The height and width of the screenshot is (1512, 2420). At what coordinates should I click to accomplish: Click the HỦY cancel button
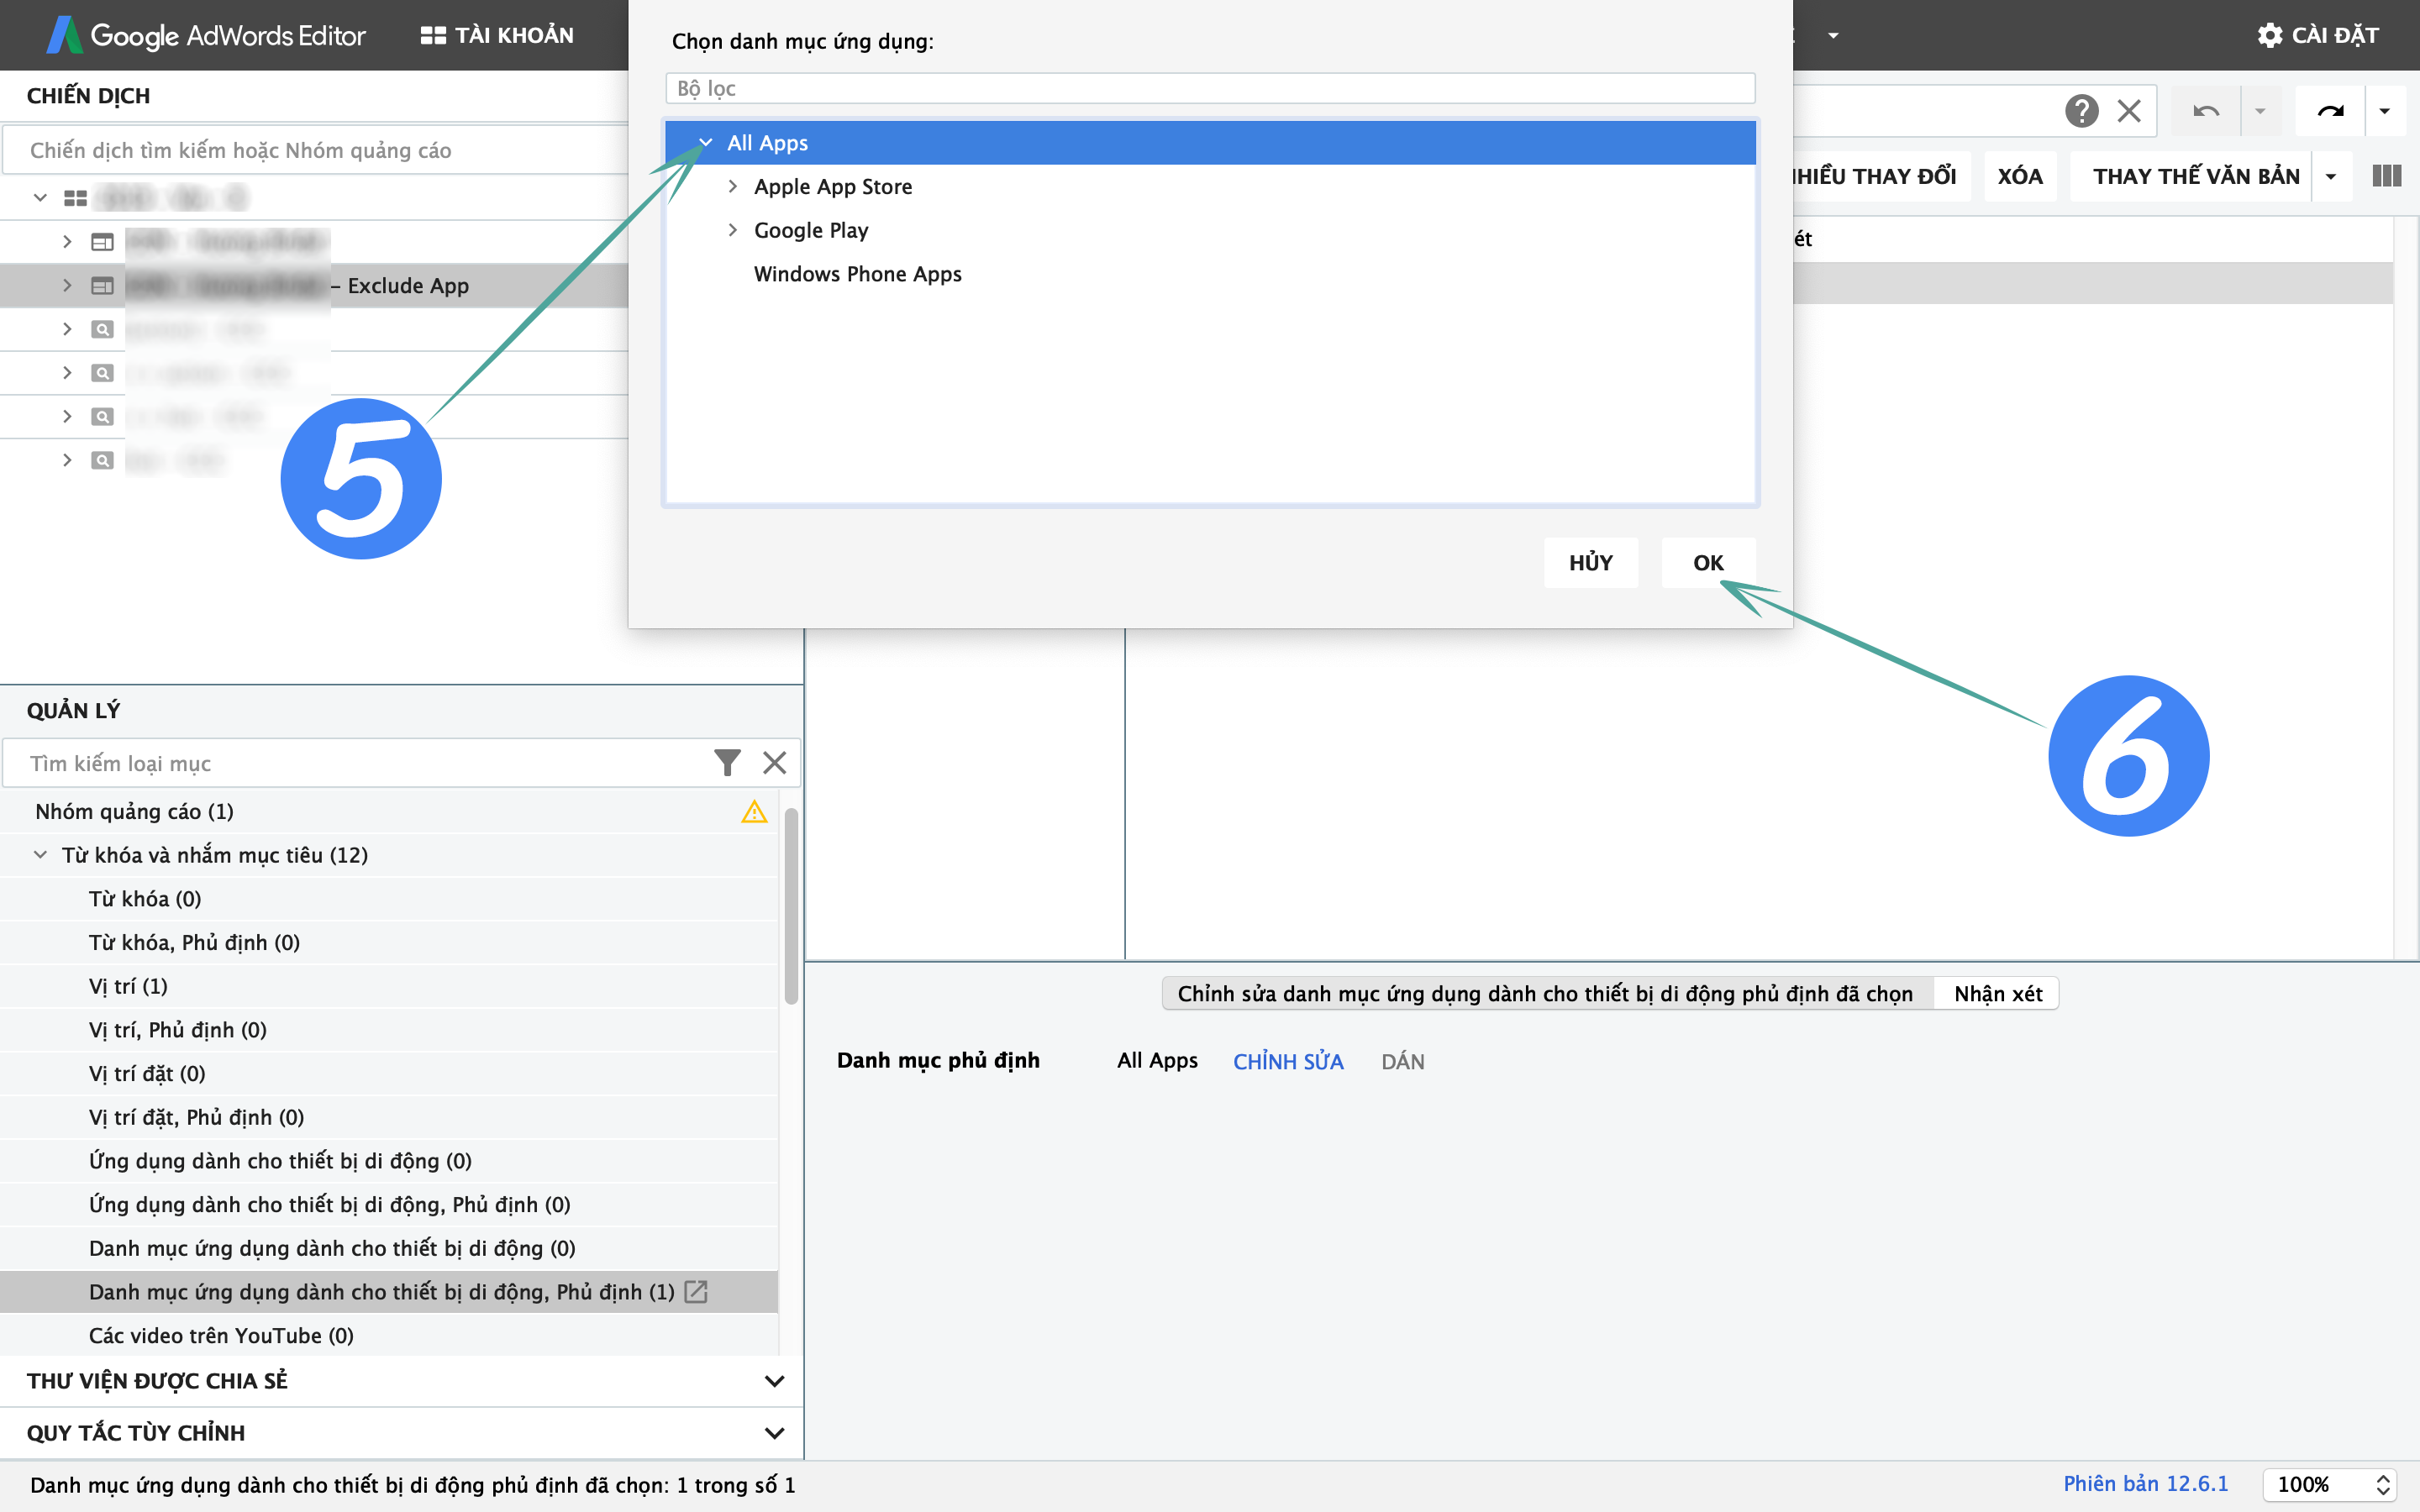point(1590,563)
